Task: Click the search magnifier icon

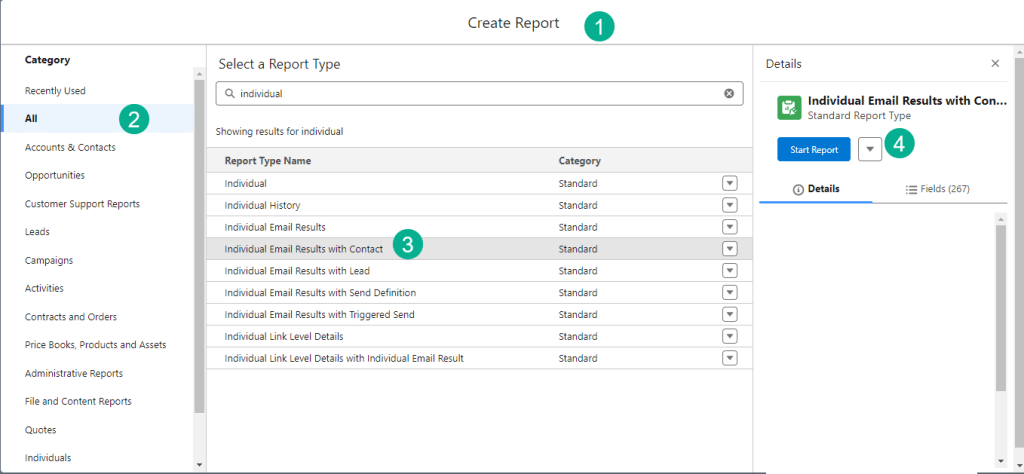Action: [230, 94]
